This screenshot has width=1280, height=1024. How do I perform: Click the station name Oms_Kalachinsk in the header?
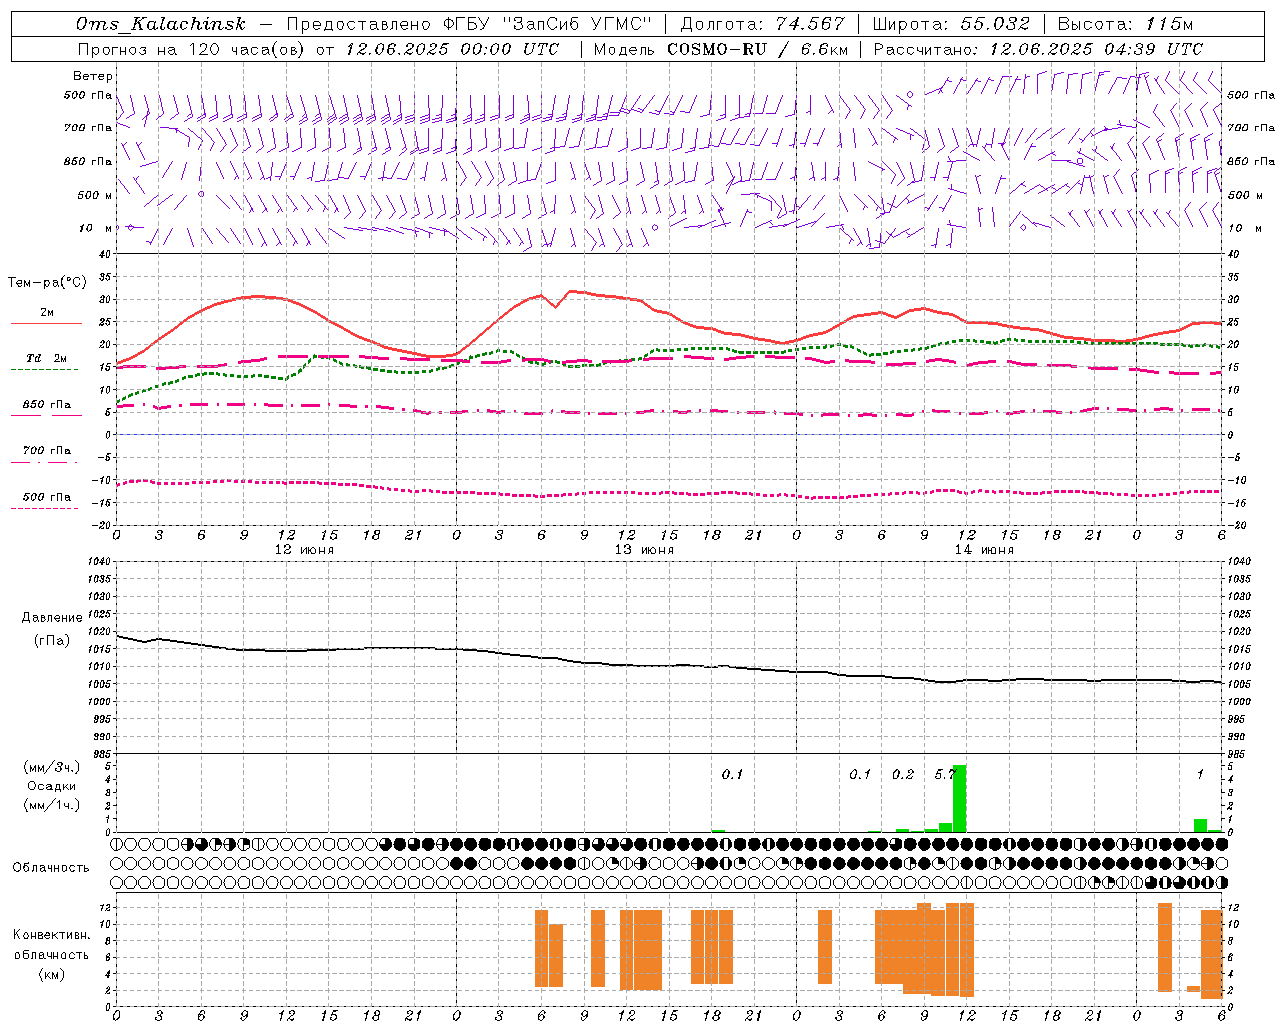pyautogui.click(x=160, y=24)
